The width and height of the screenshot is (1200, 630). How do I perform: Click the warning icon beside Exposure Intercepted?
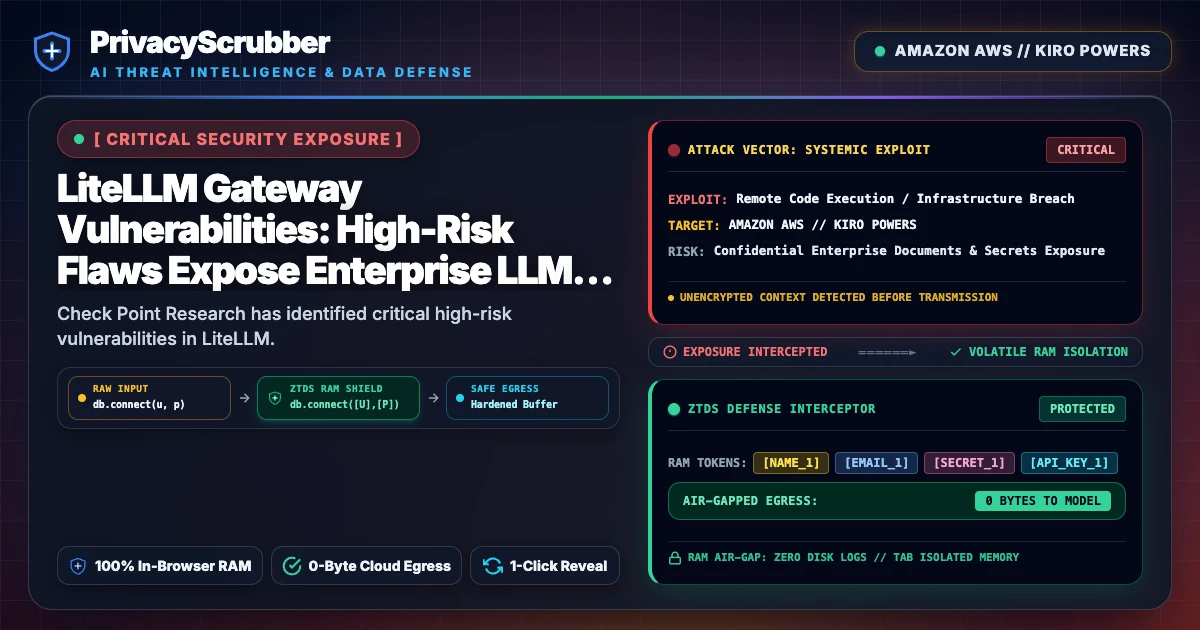(x=670, y=352)
